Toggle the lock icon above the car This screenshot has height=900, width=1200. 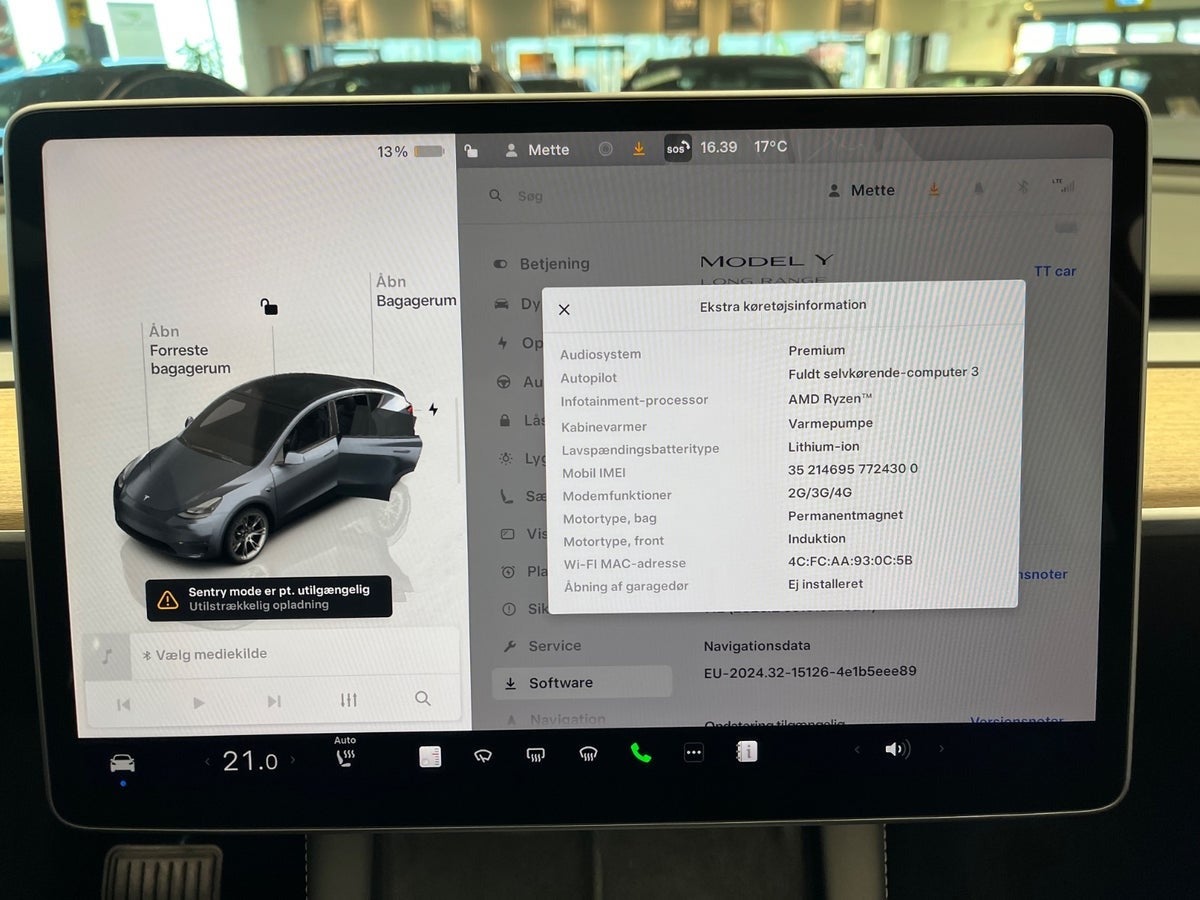(268, 307)
